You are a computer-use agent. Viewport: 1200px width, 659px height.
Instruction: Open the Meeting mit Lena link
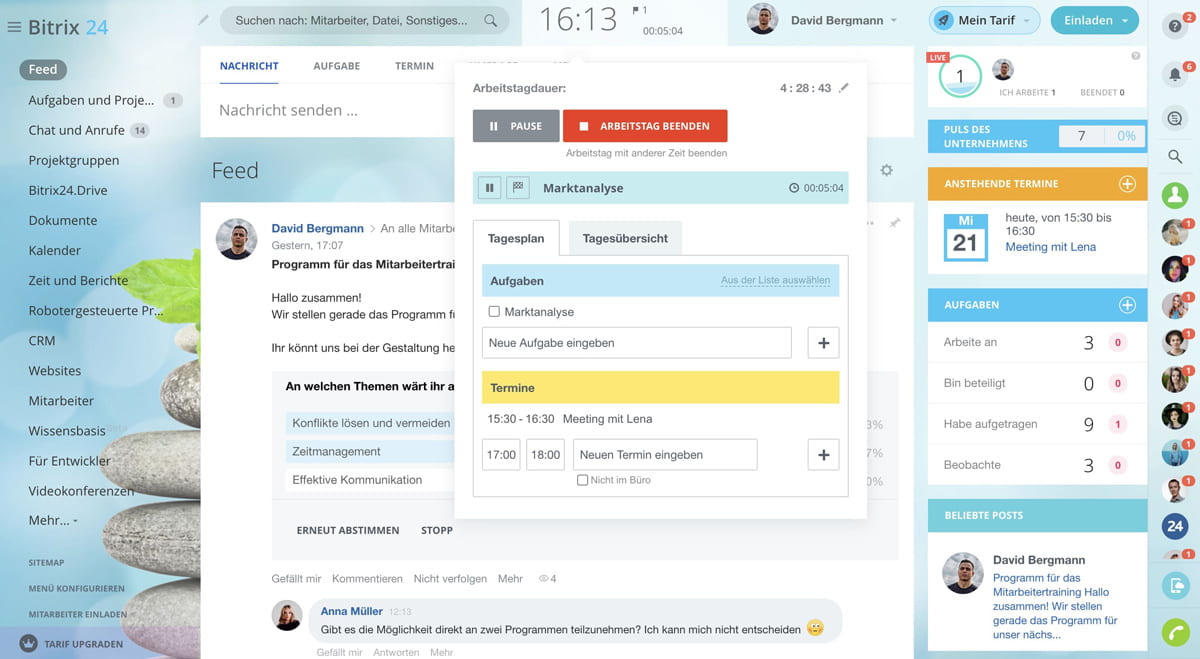[x=1050, y=247]
